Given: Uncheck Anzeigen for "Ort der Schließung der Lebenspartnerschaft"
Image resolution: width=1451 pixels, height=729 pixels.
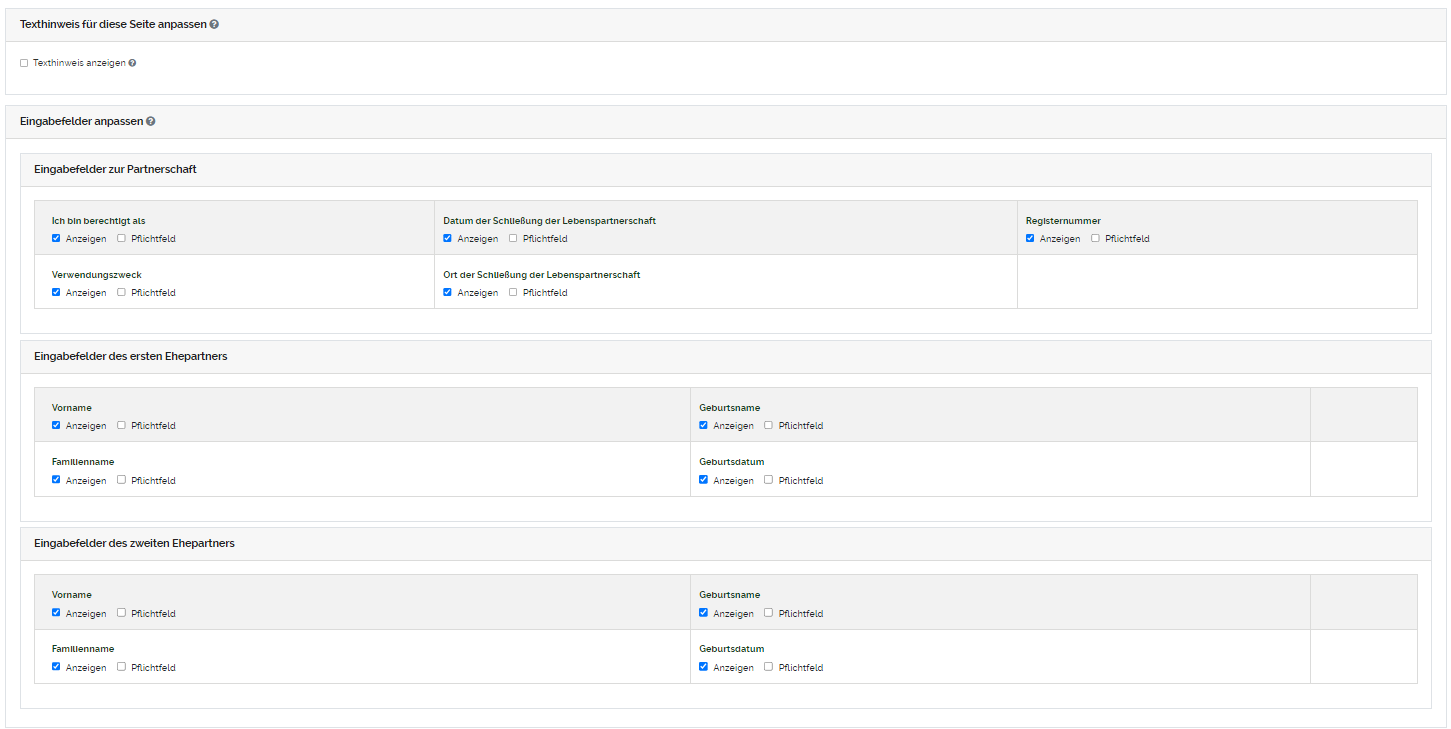Looking at the screenshot, I should pos(447,291).
